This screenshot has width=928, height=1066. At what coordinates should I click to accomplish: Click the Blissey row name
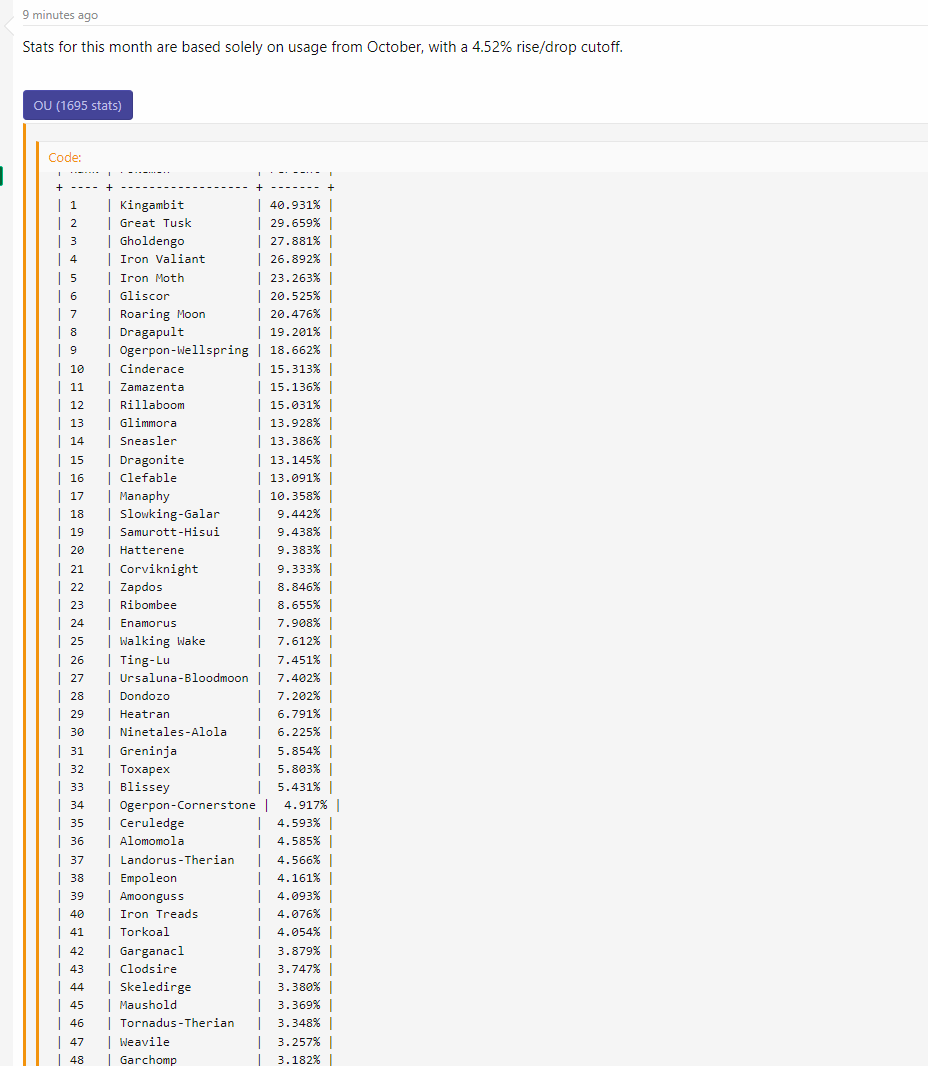coord(145,787)
